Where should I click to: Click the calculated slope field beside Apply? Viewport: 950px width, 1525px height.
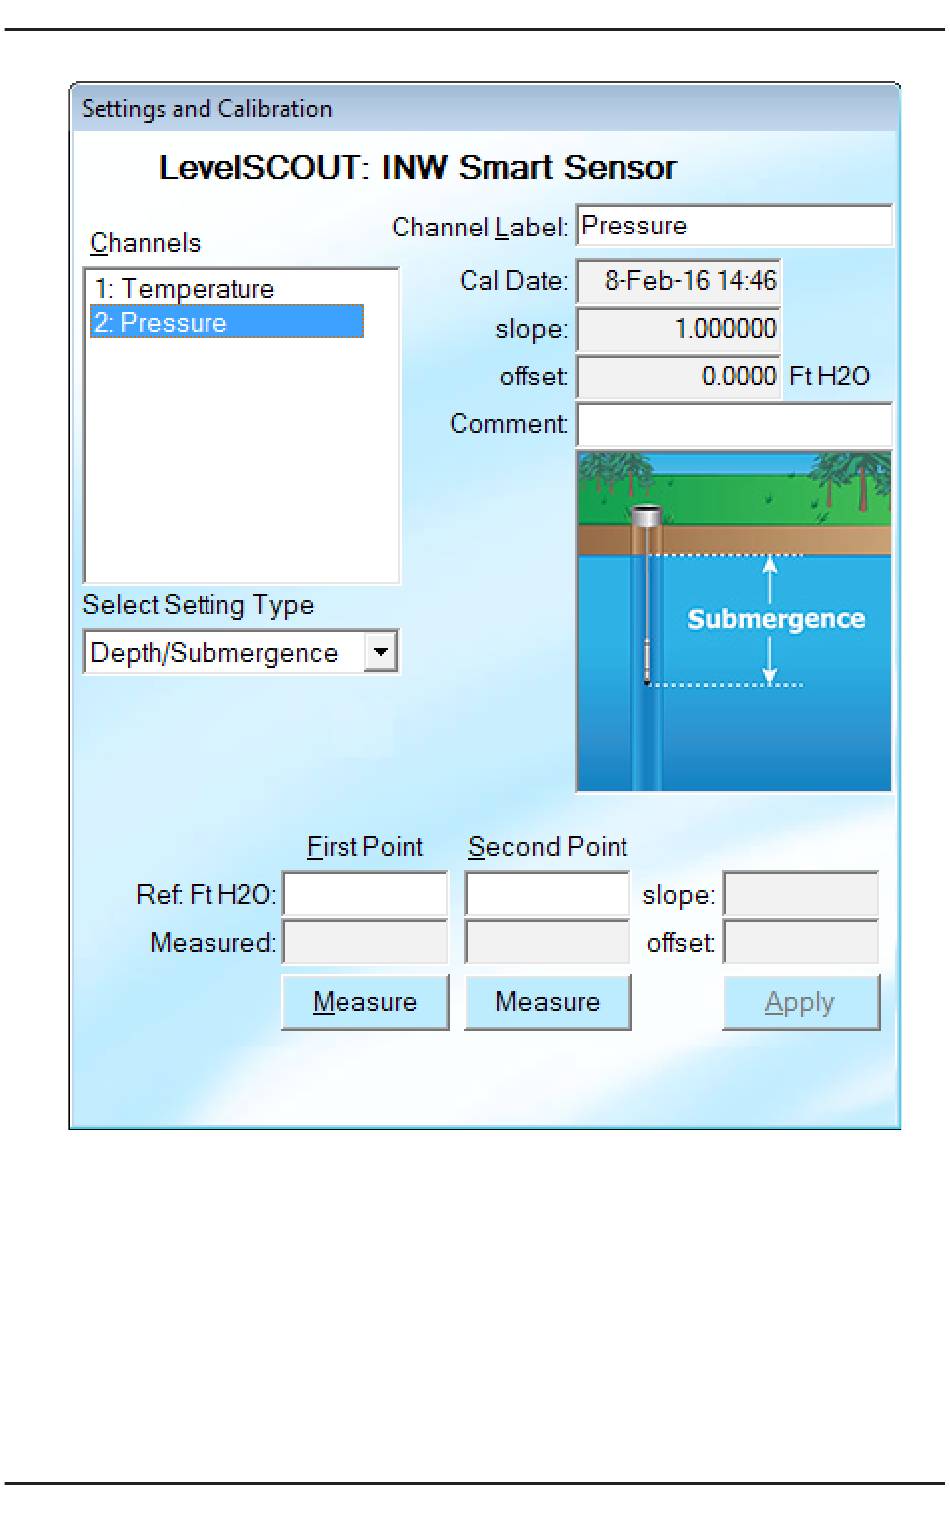pos(801,894)
